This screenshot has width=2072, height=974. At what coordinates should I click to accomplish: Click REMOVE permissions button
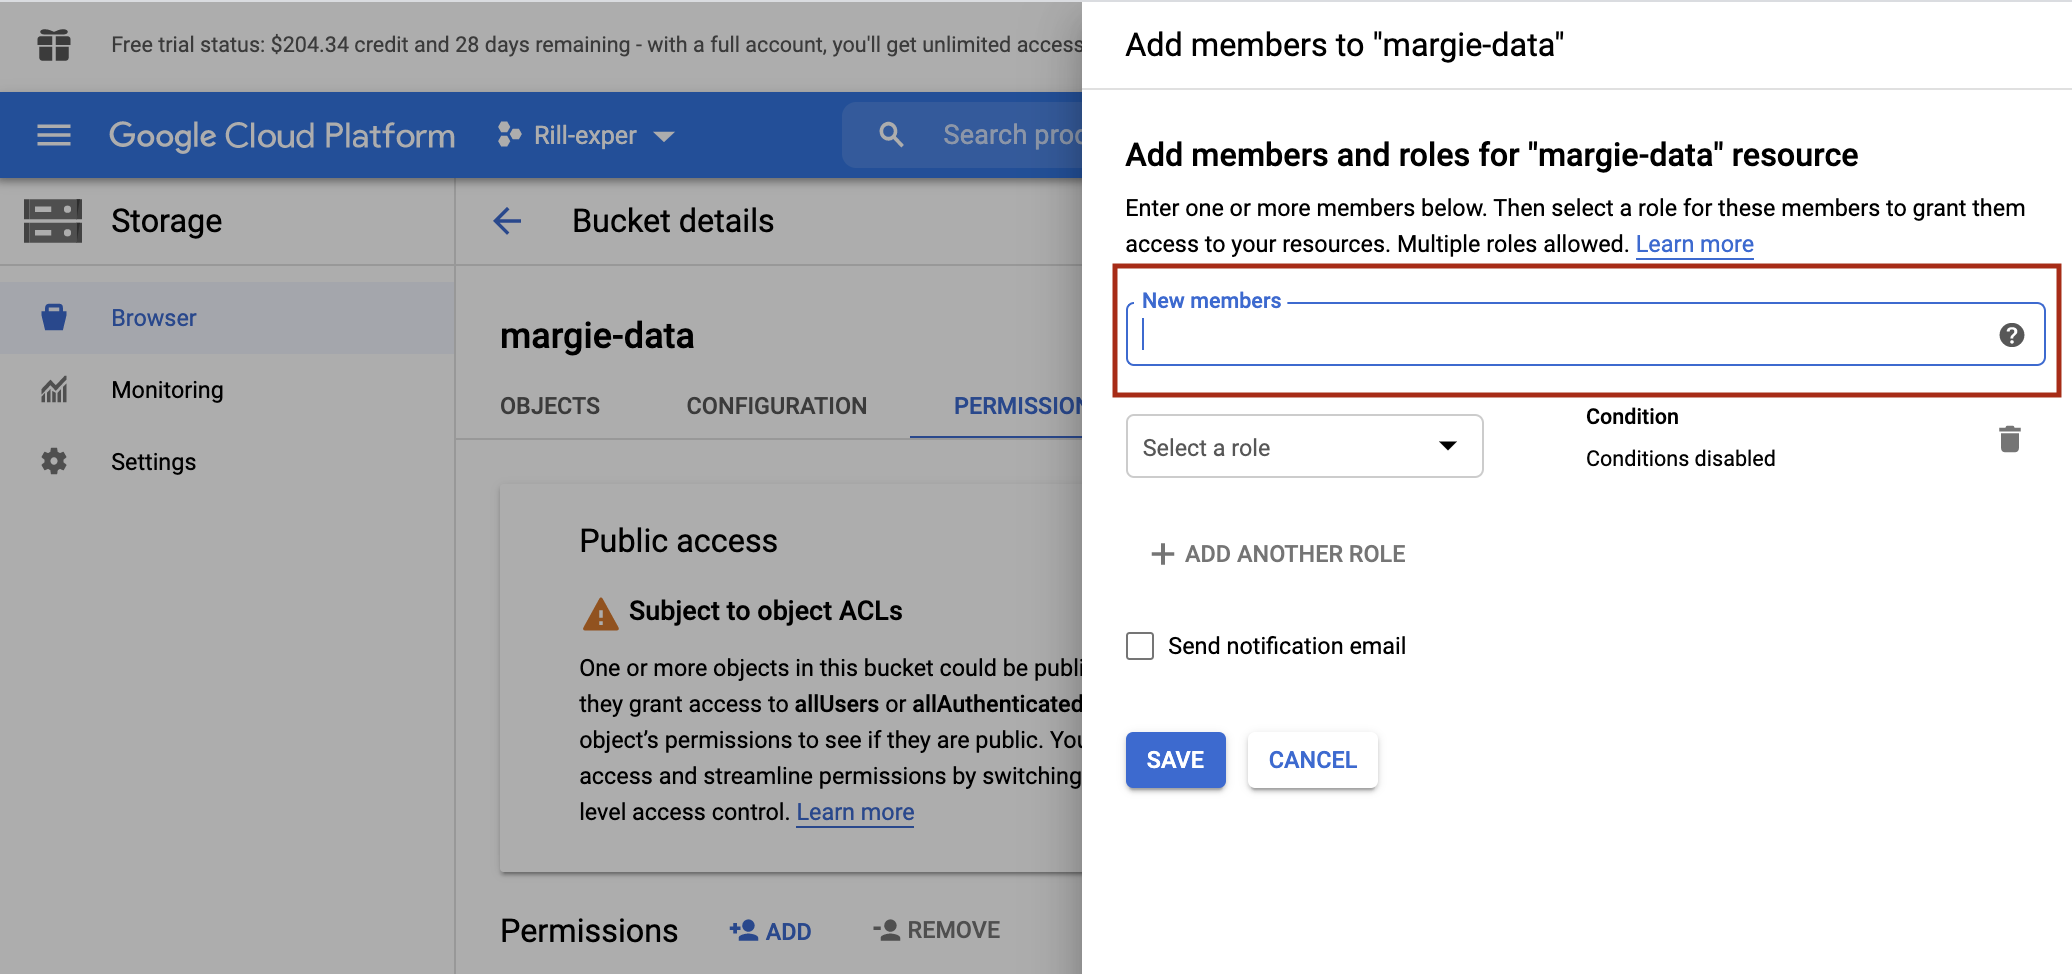click(x=937, y=931)
